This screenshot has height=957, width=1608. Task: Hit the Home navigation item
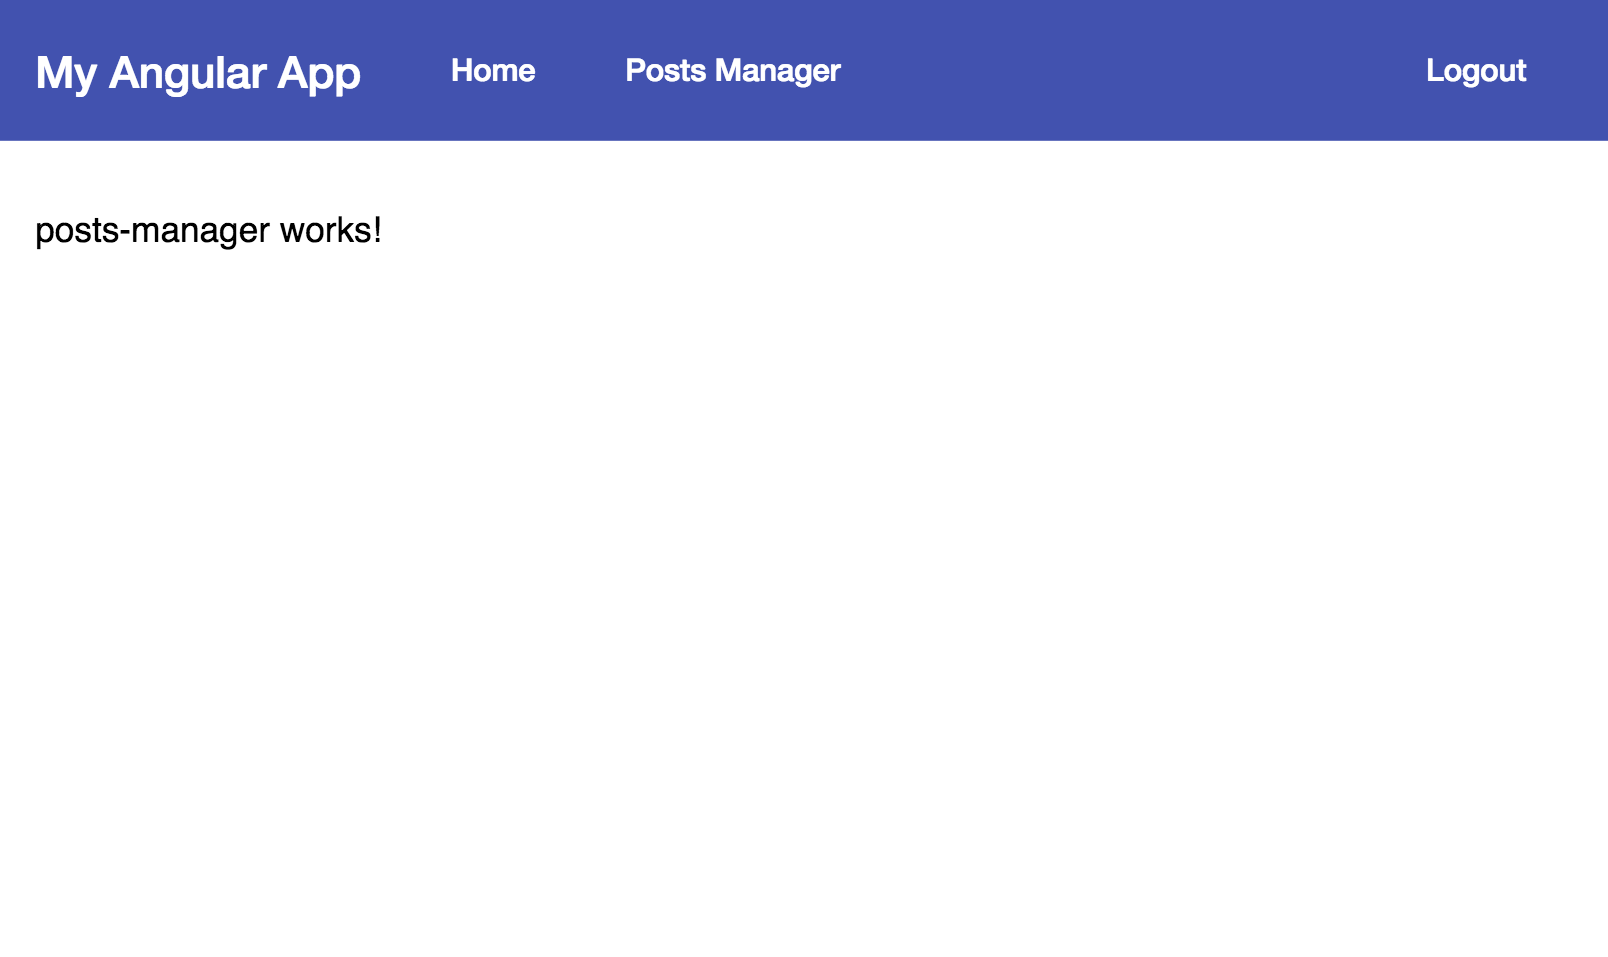click(492, 71)
